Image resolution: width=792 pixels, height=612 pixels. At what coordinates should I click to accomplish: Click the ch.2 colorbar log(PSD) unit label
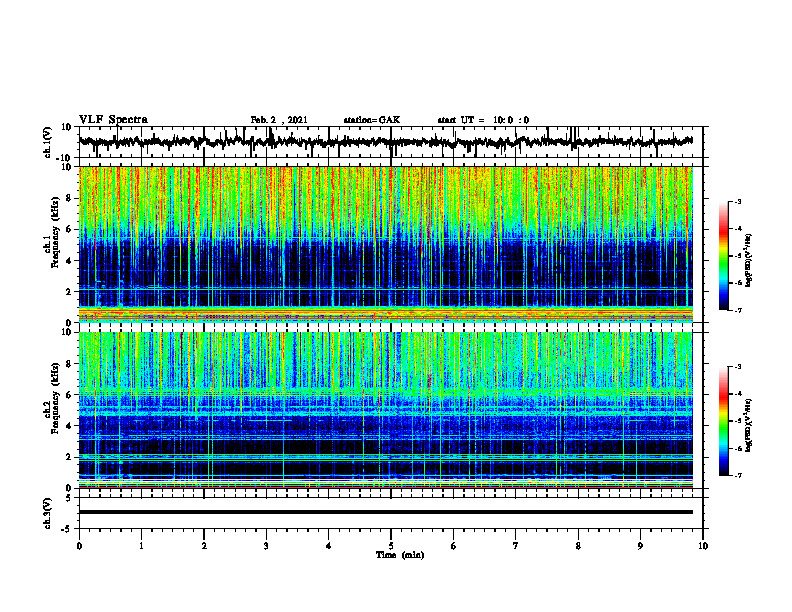pyautogui.click(x=749, y=425)
